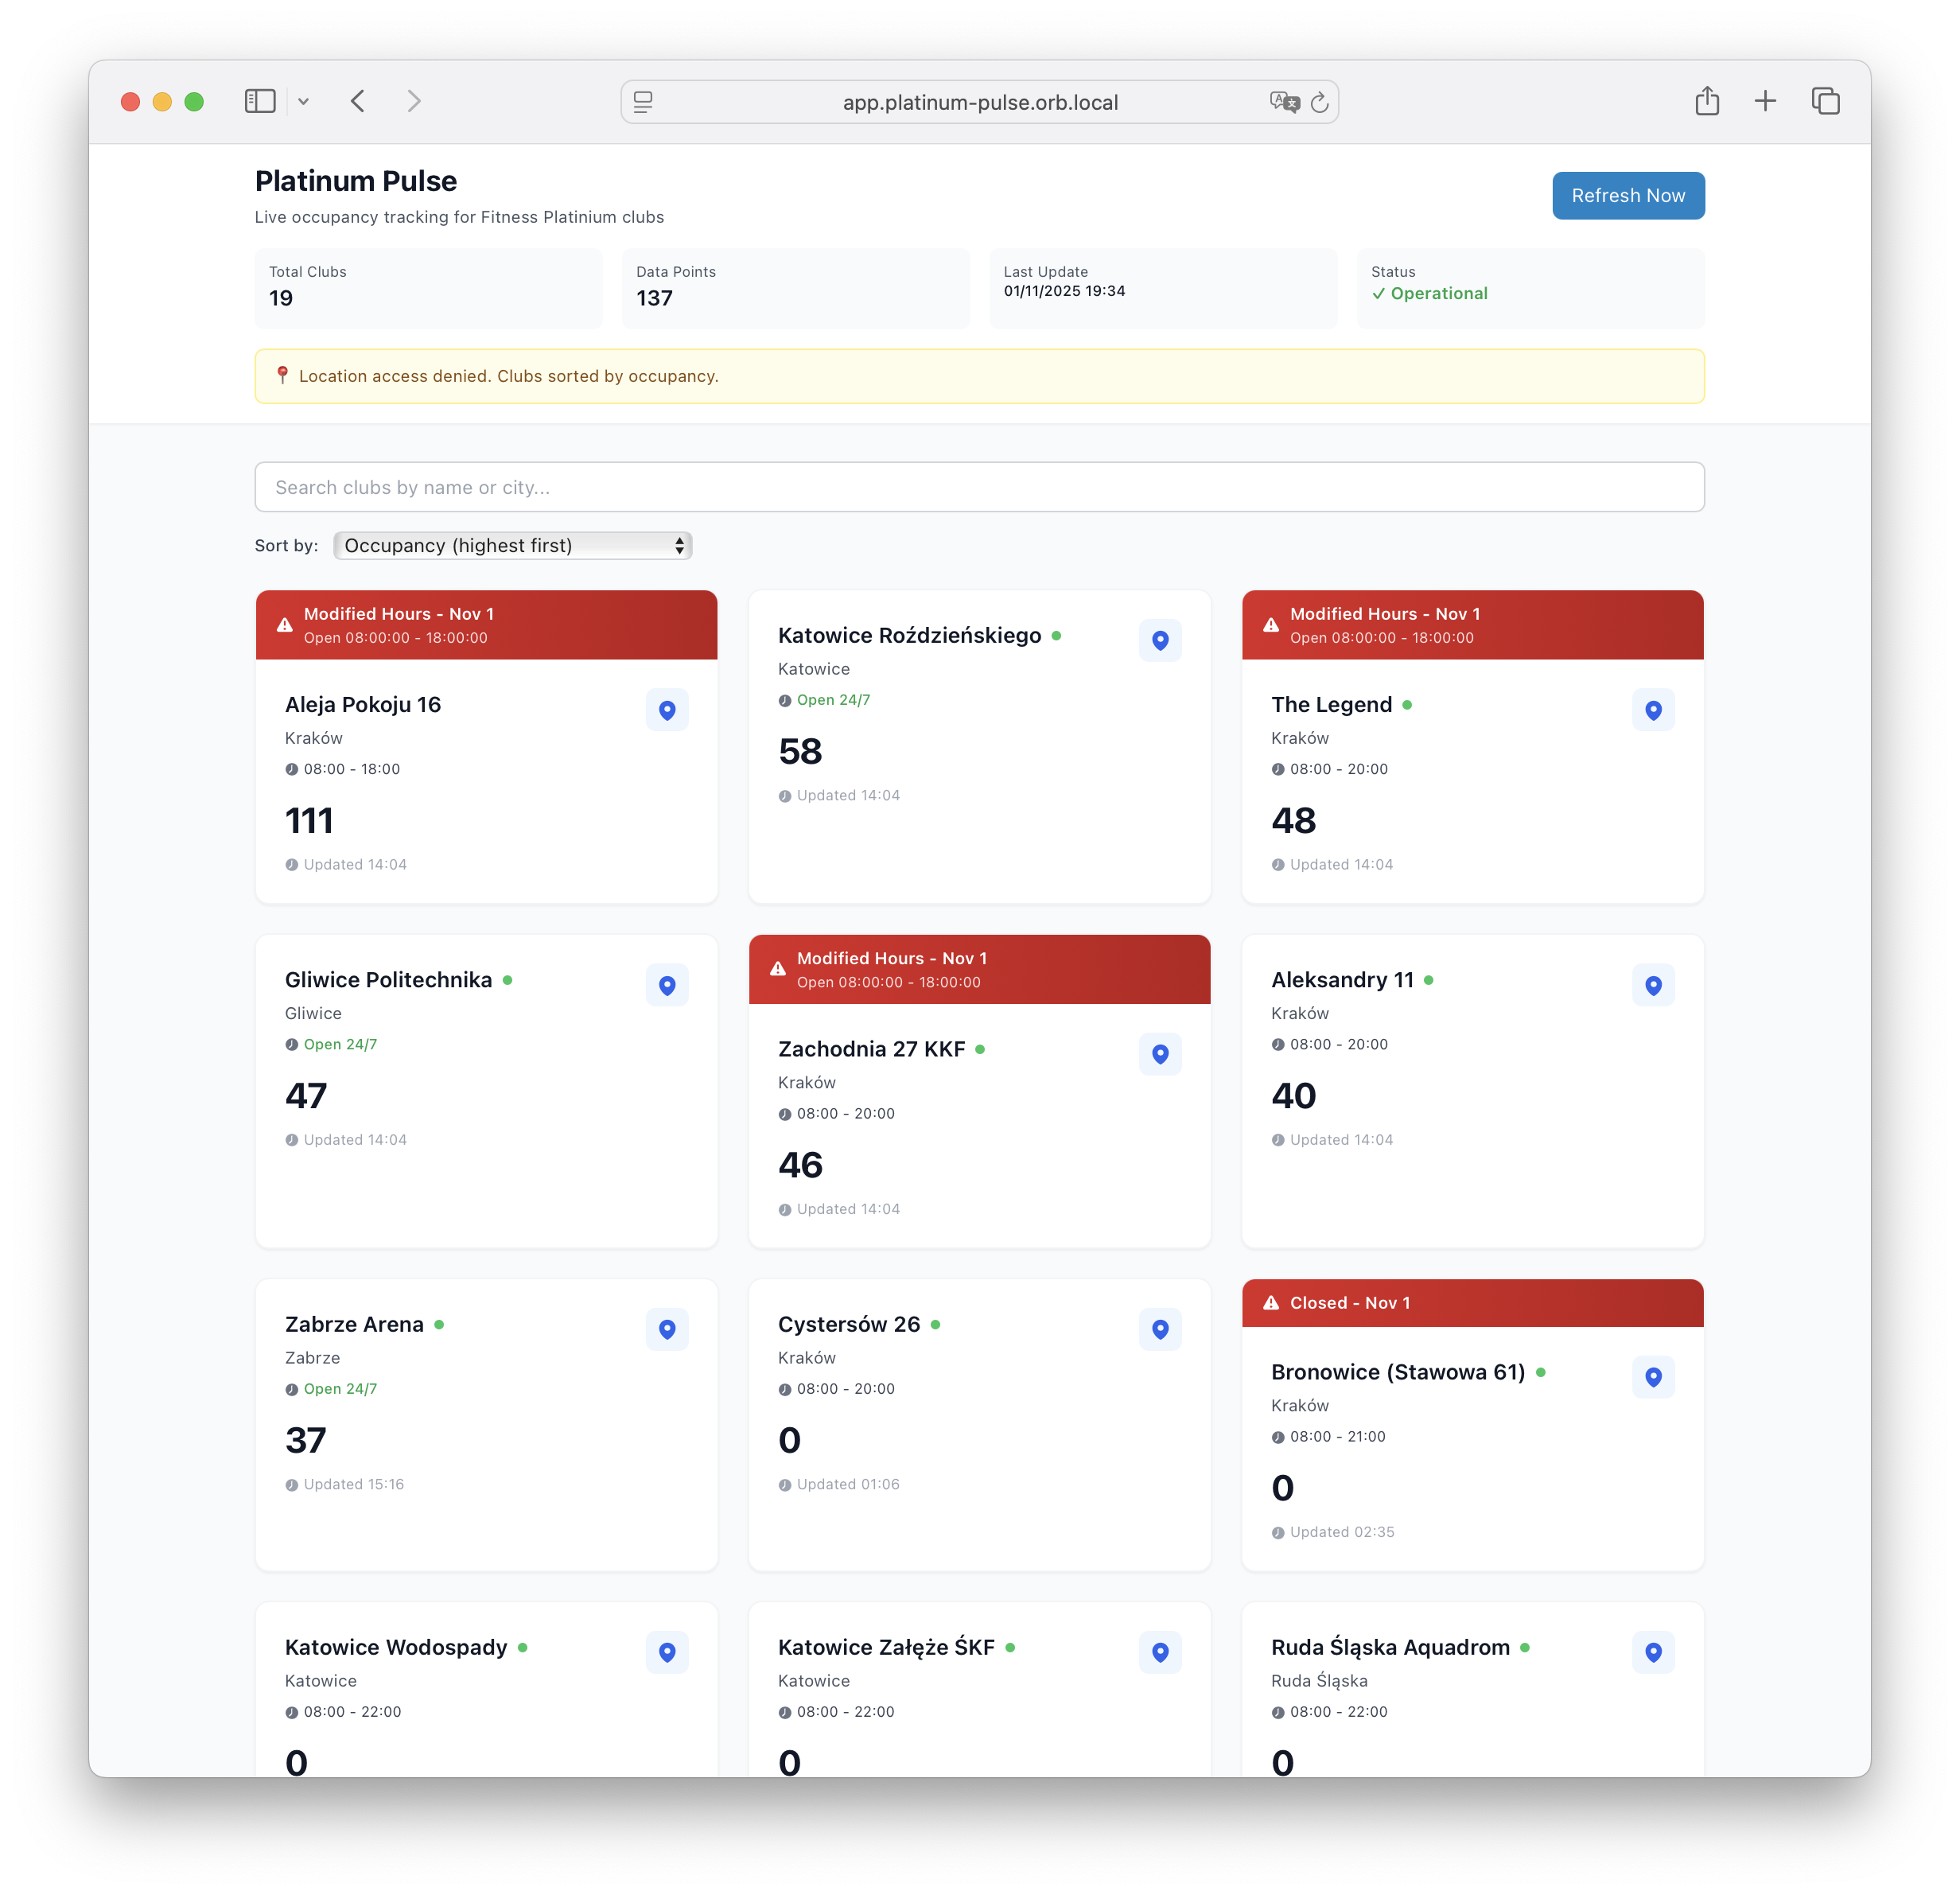This screenshot has width=1960, height=1895.
Task: Click the location pin on Katowice Roździeńskiego card
Action: [1160, 641]
